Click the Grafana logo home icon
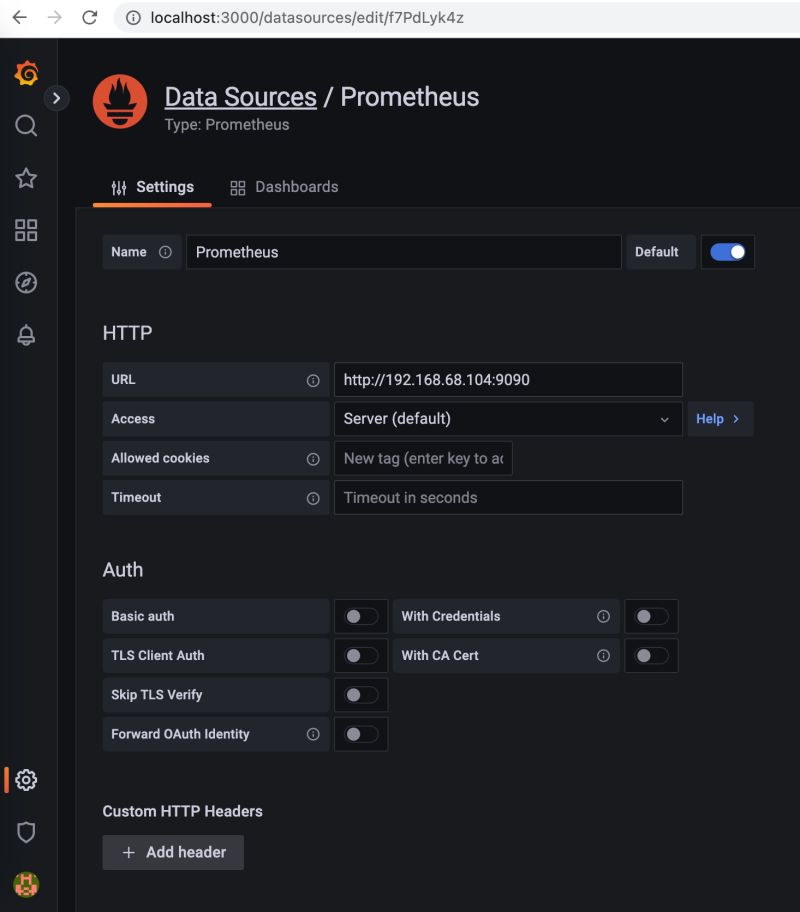Screen dimensions: 800x912 (x=27, y=73)
